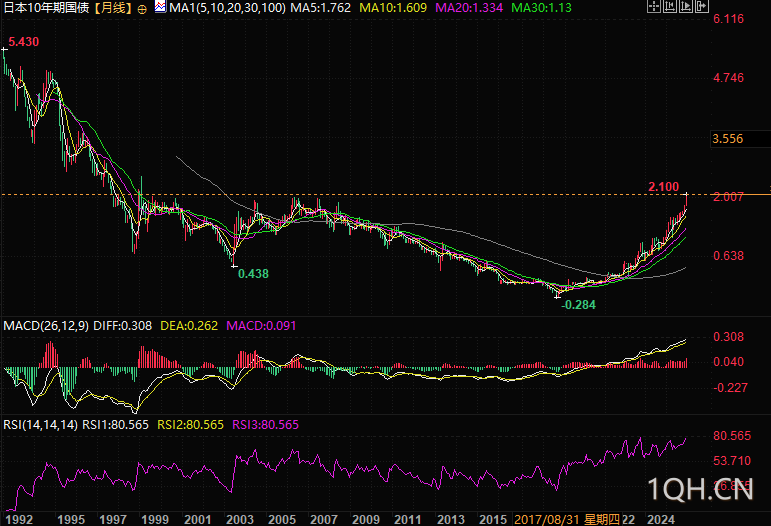Click the purple MA20:1.334 legend
Image resolution: width=771 pixels, height=526 pixels.
pos(468,8)
